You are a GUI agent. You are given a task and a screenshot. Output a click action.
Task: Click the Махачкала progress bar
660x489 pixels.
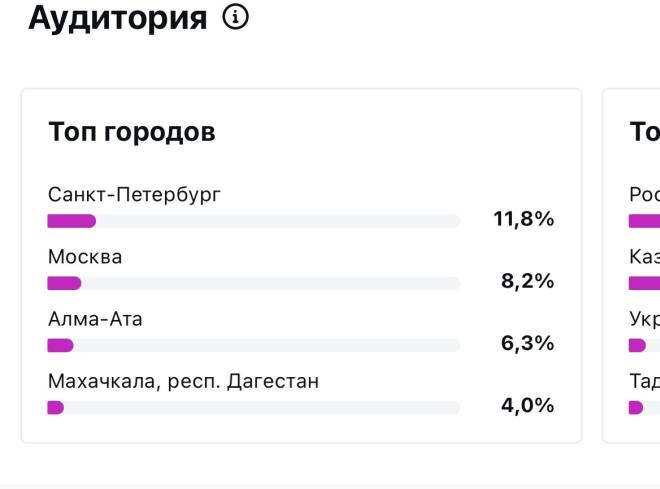254,408
